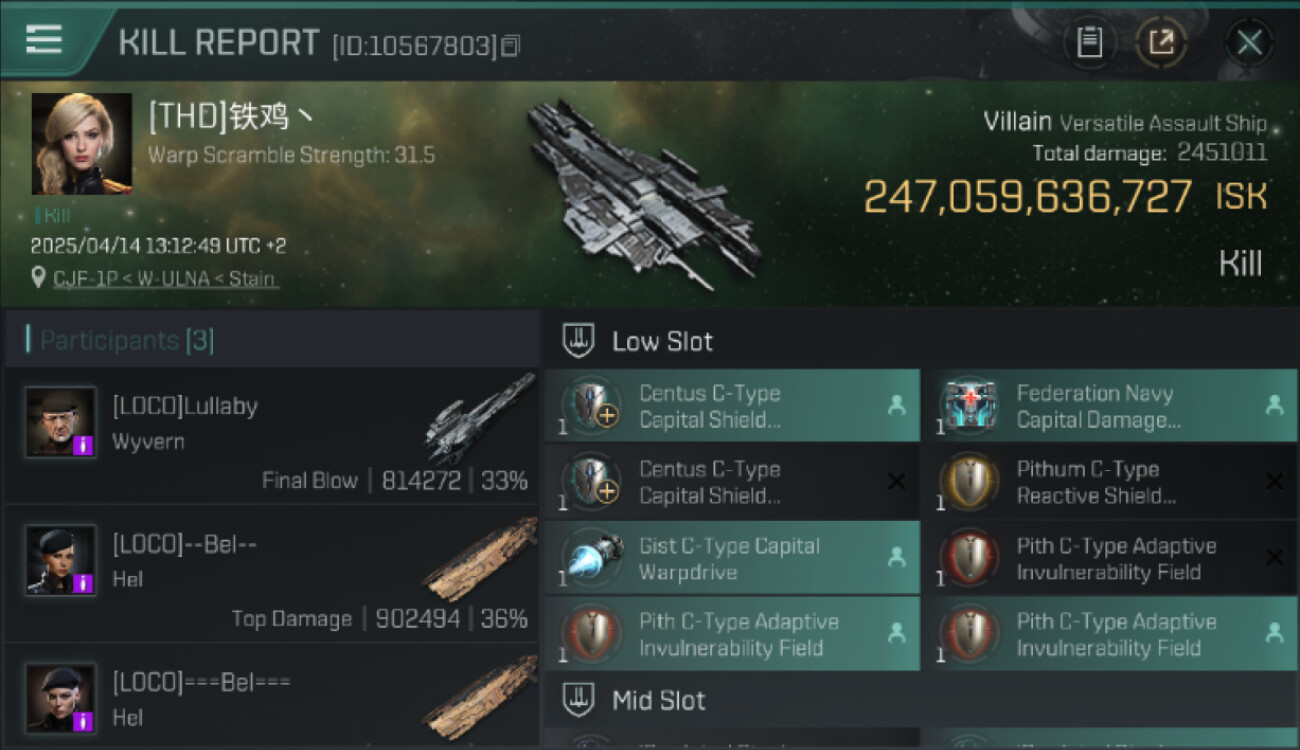The width and height of the screenshot is (1300, 750).
Task: Toggle the person marker on Gist Capital Warpdrive
Action: click(896, 557)
